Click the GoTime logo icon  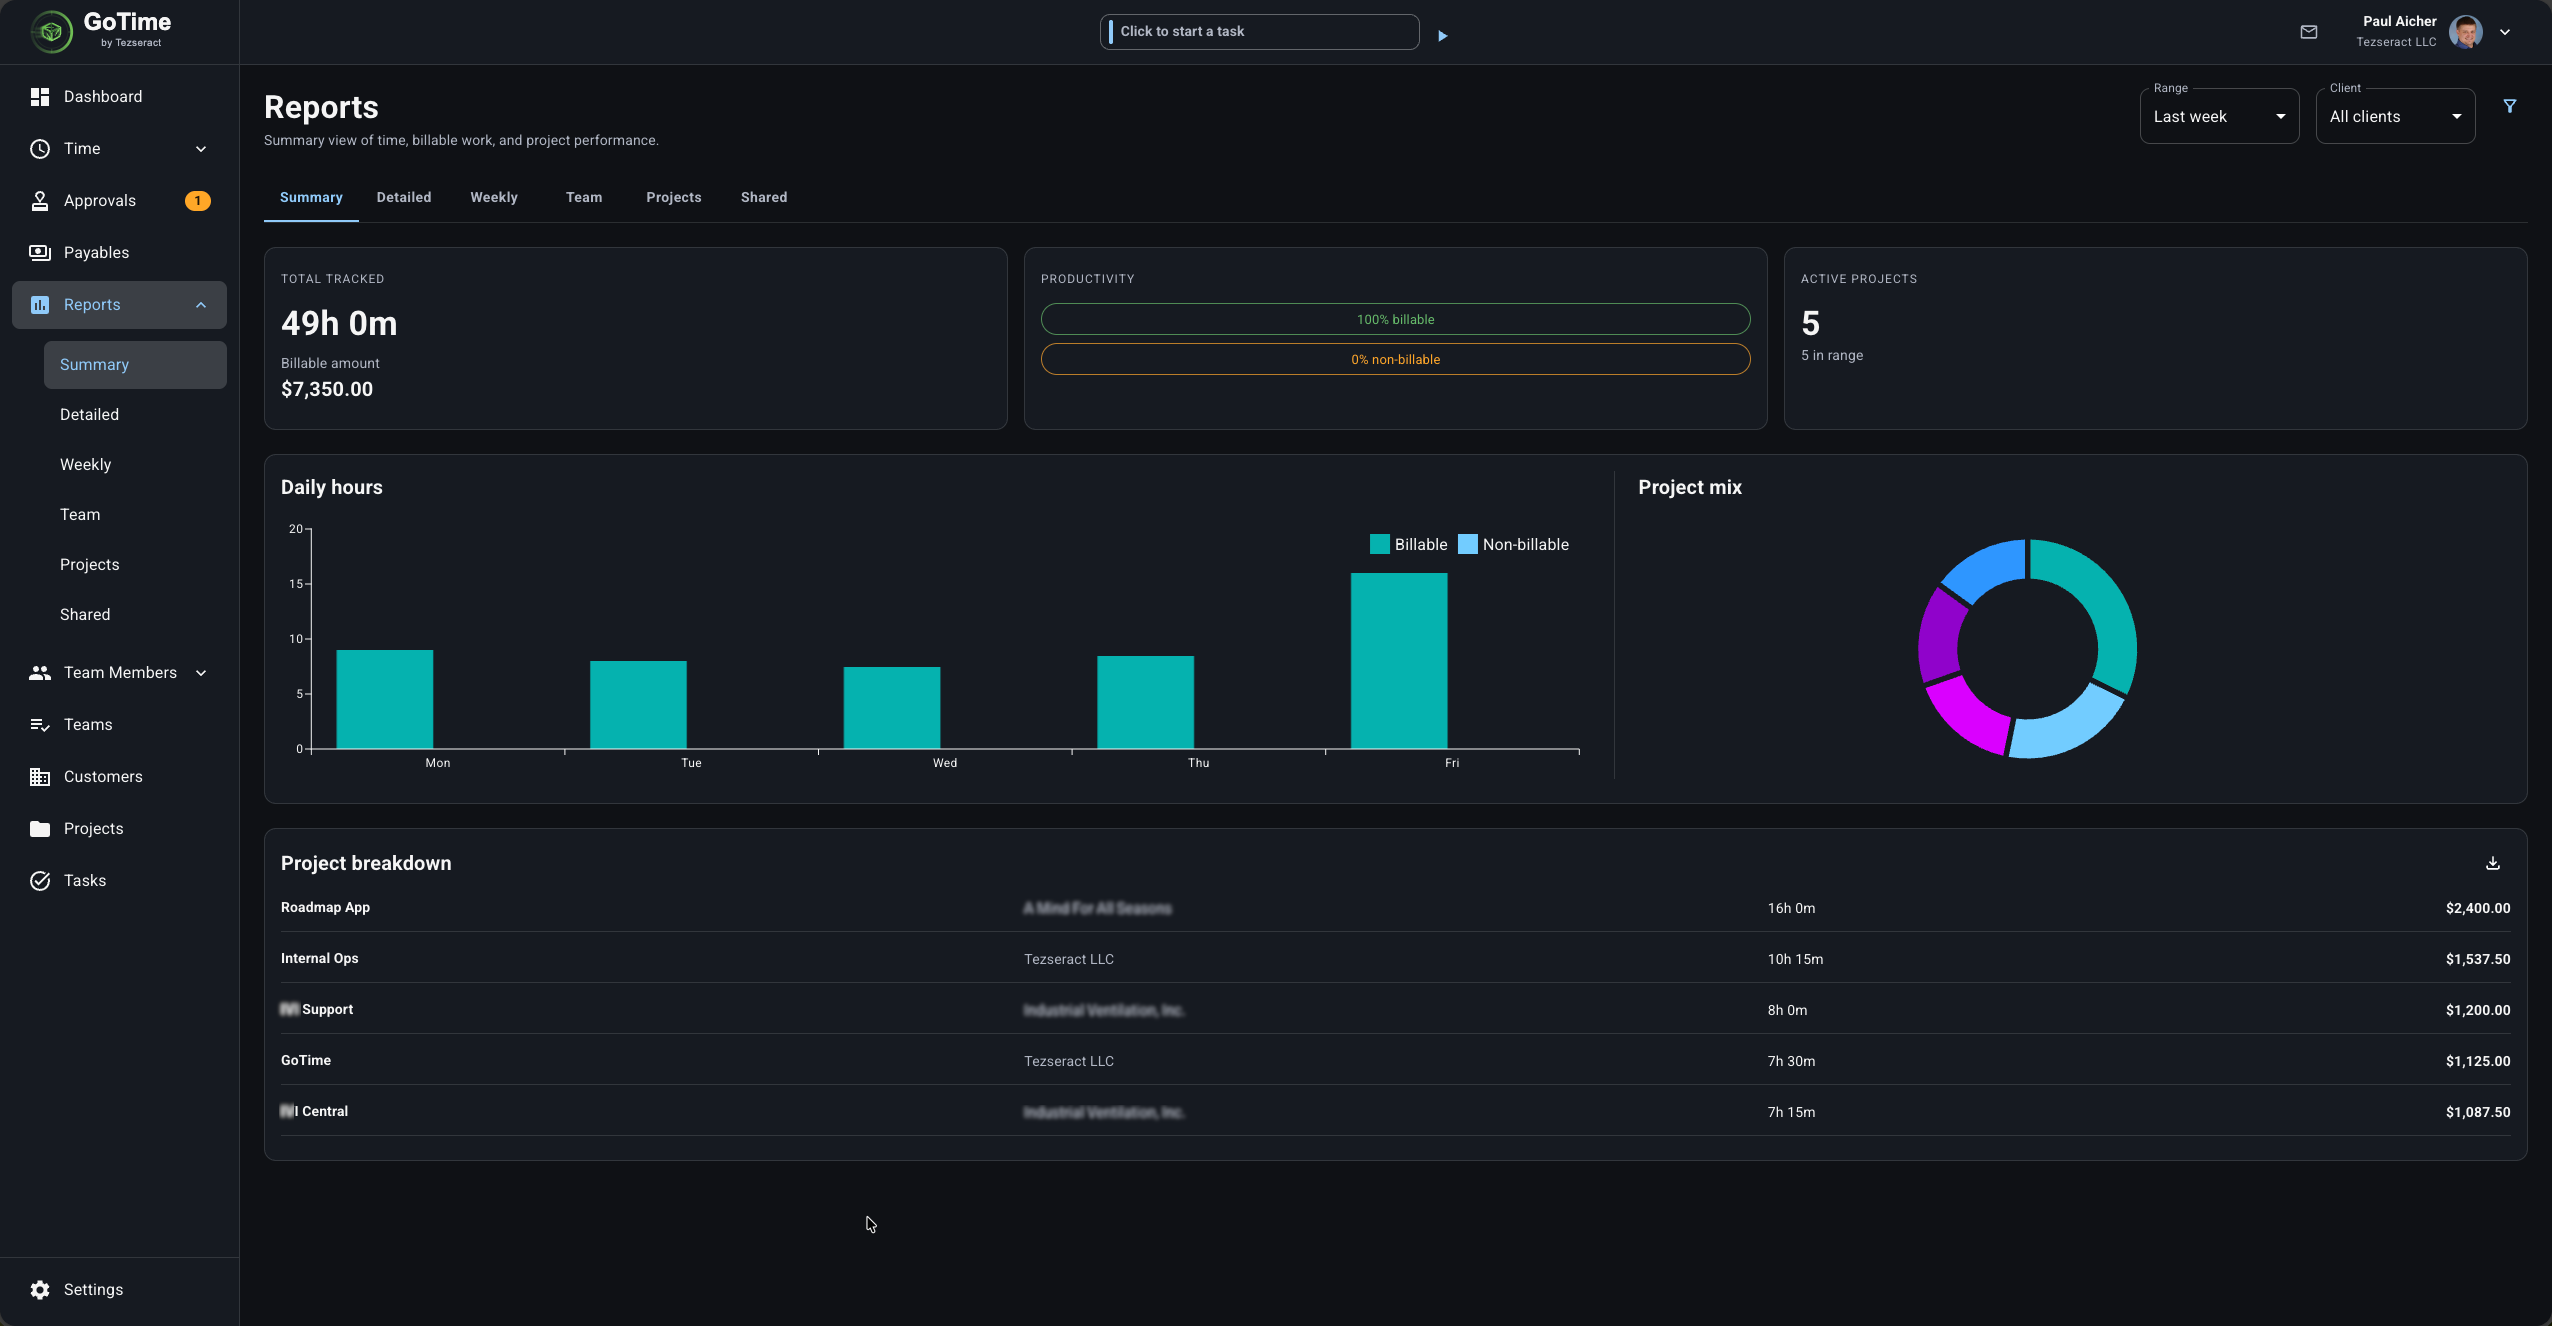[51, 32]
